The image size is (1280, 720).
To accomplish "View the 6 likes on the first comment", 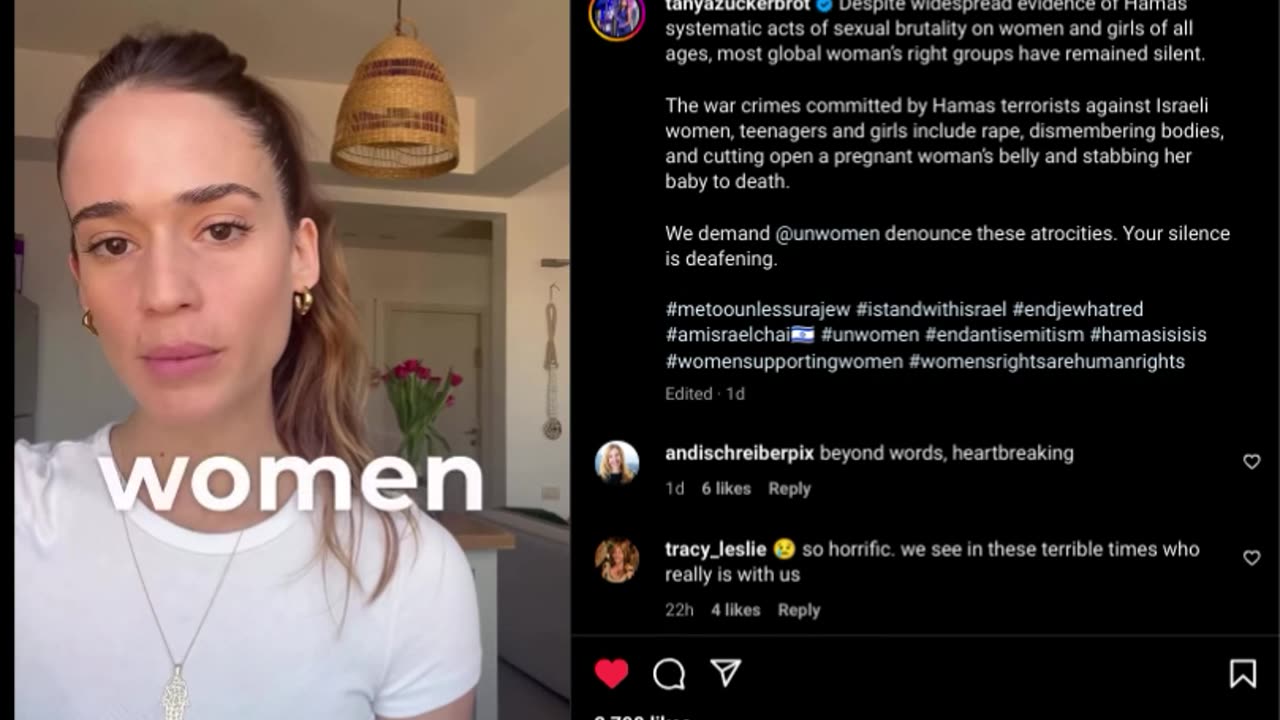I will pos(726,488).
